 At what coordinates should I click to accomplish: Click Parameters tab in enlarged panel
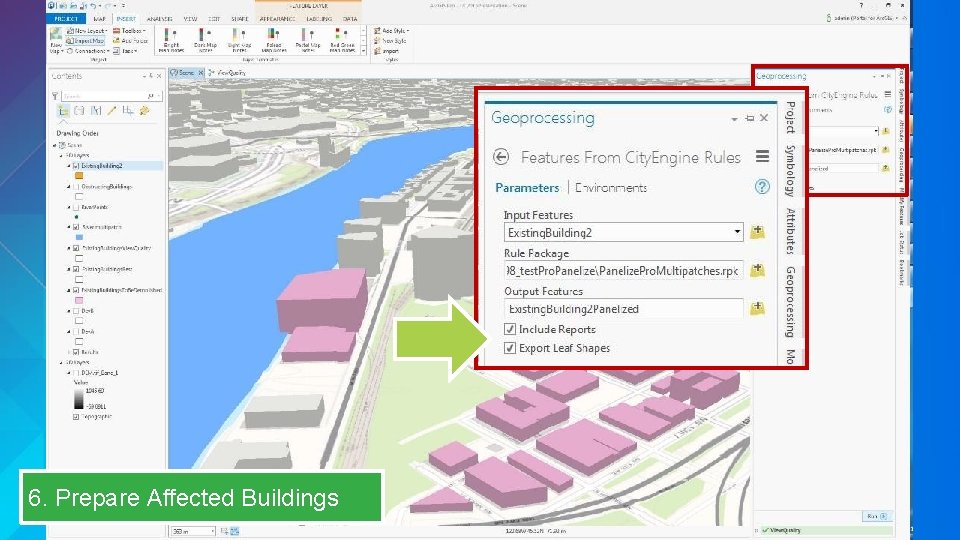(527, 188)
